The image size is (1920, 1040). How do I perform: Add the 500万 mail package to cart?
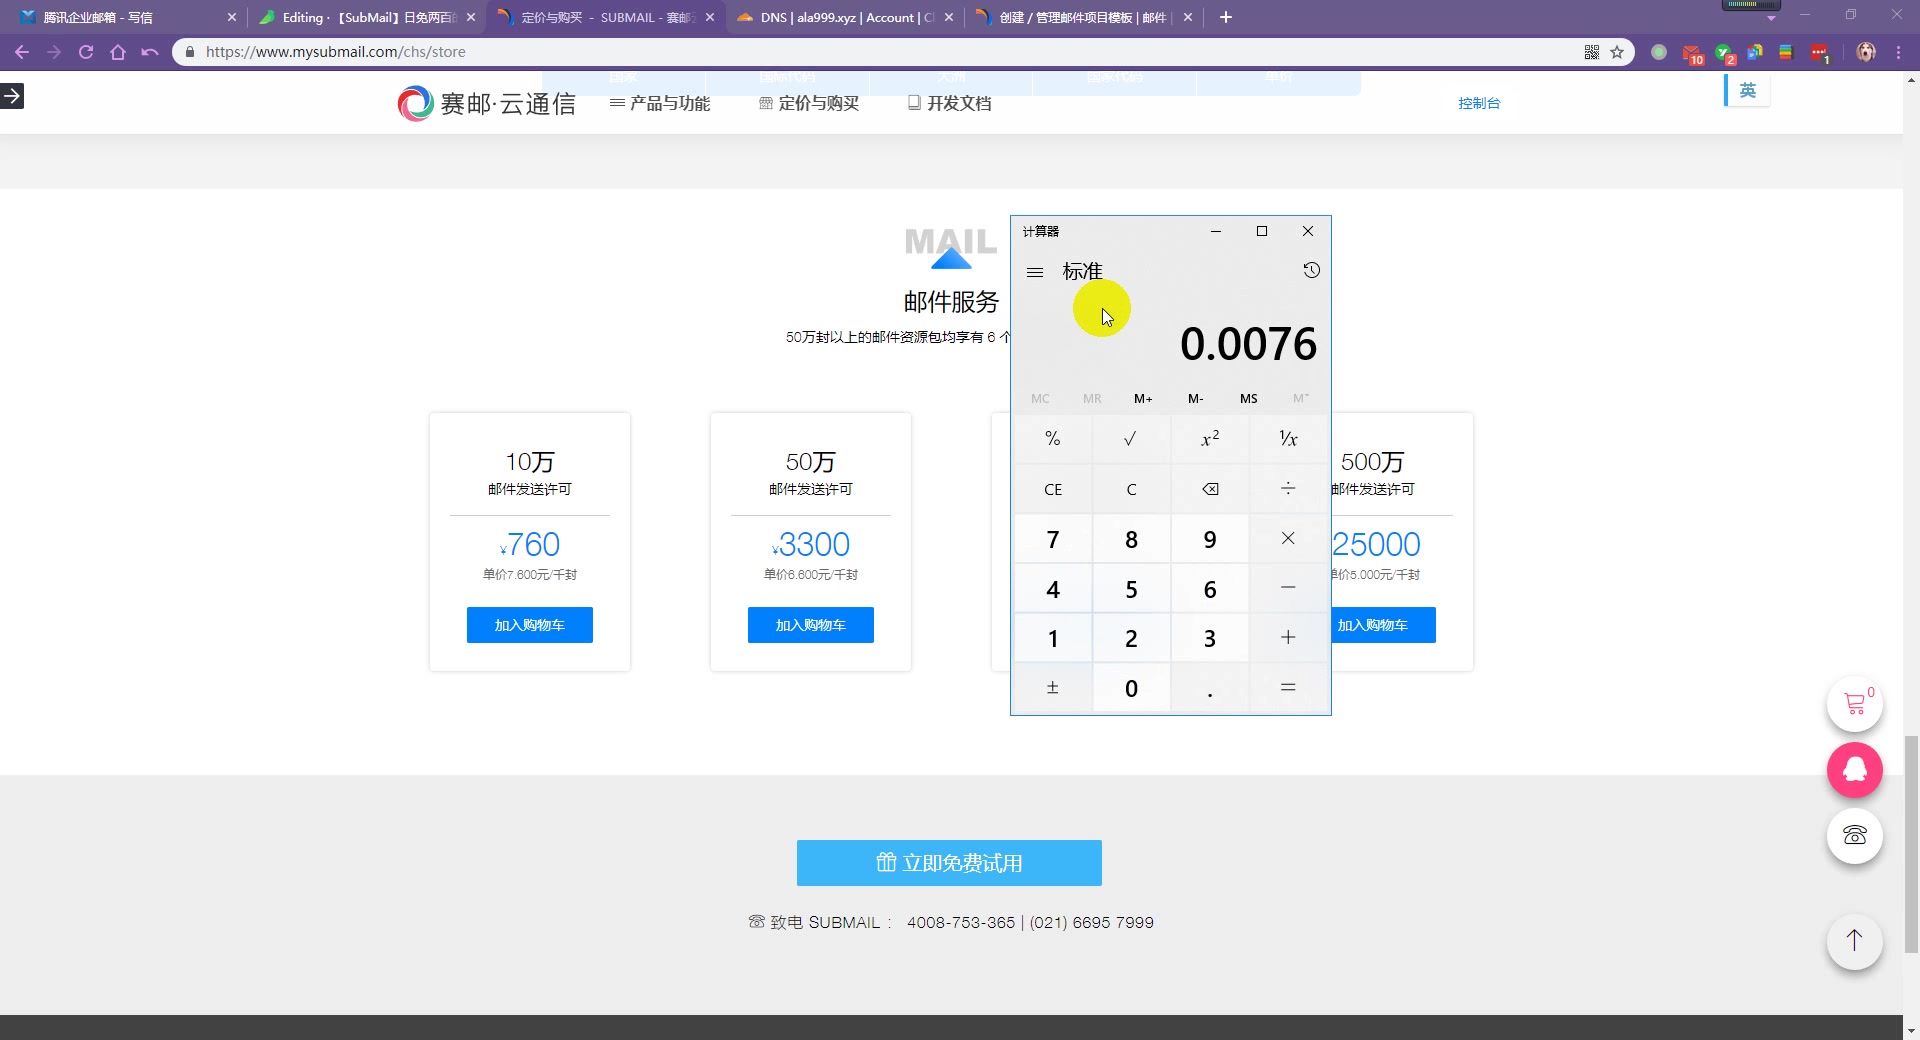point(1383,625)
